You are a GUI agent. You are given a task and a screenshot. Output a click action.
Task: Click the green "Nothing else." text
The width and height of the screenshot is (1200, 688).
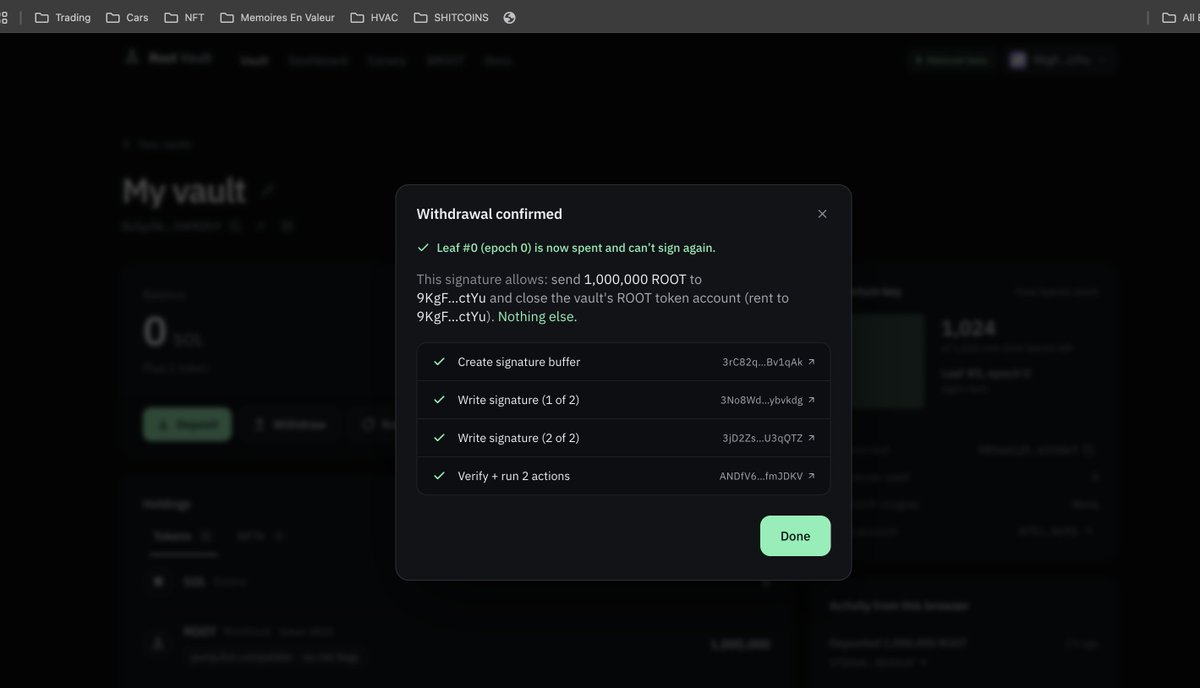pyautogui.click(x=537, y=317)
